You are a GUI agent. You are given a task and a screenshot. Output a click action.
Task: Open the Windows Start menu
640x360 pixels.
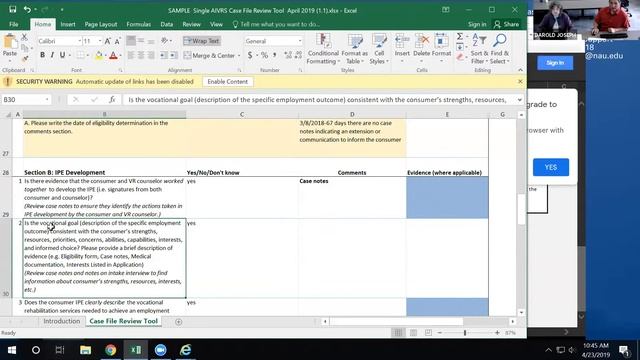[11, 350]
